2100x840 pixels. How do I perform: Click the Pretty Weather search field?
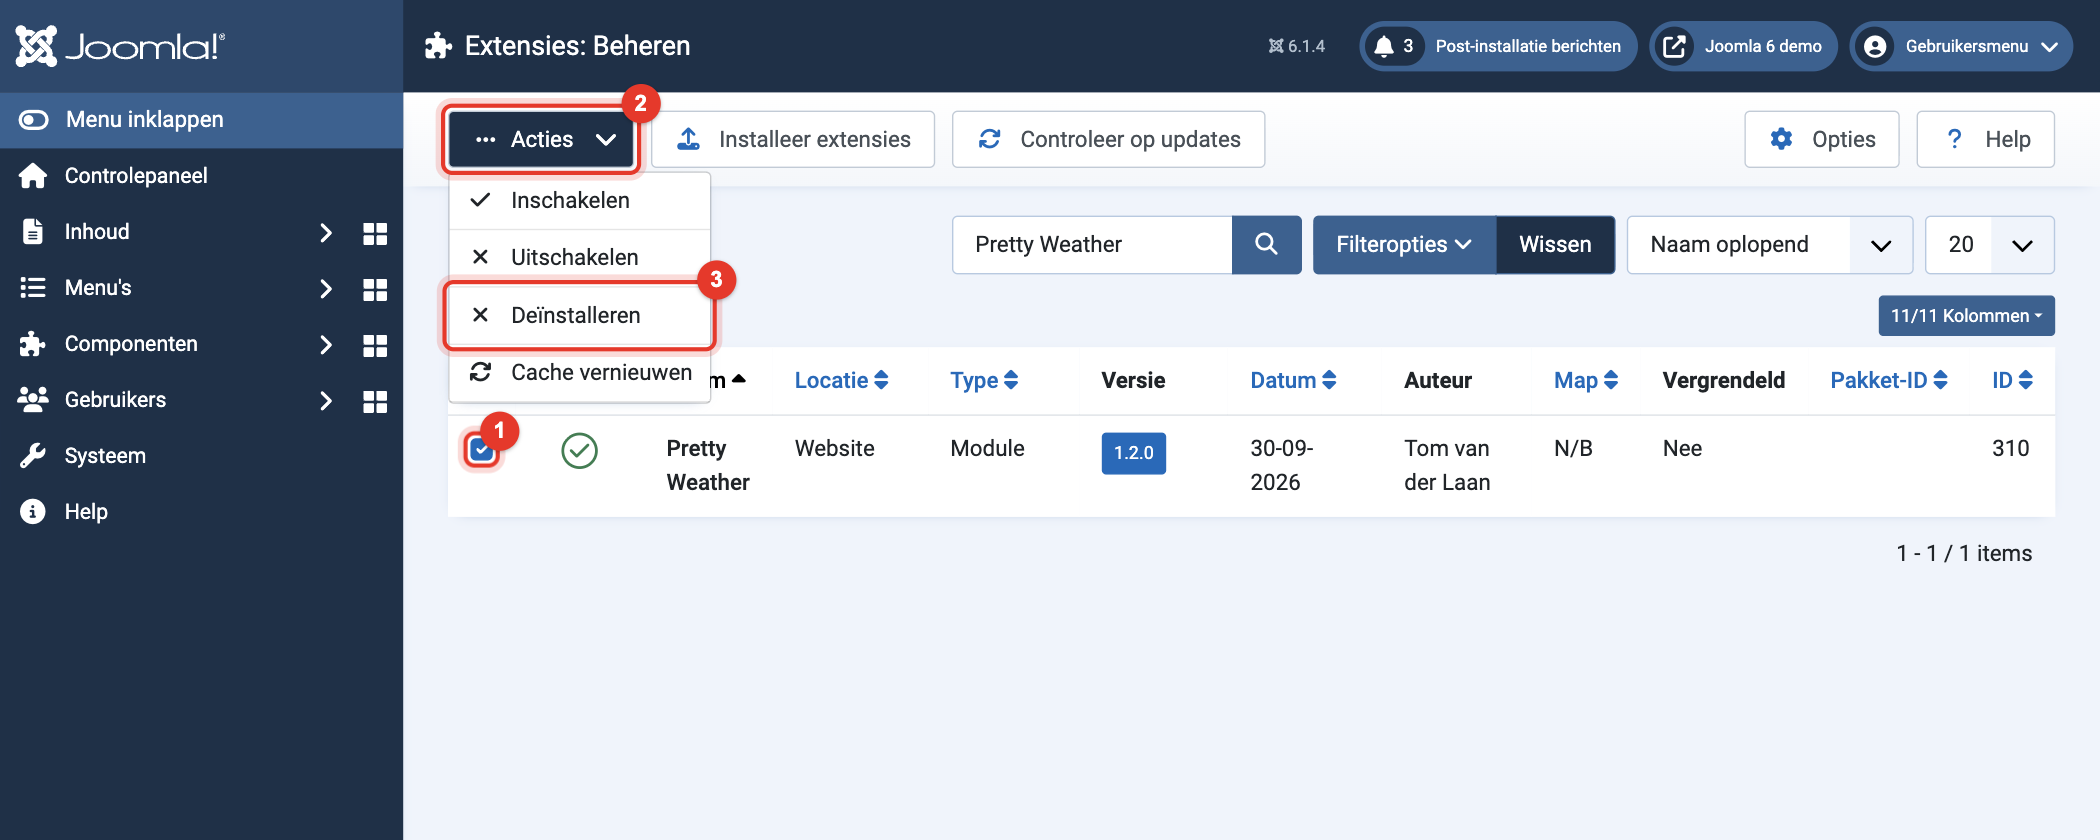click(1093, 245)
